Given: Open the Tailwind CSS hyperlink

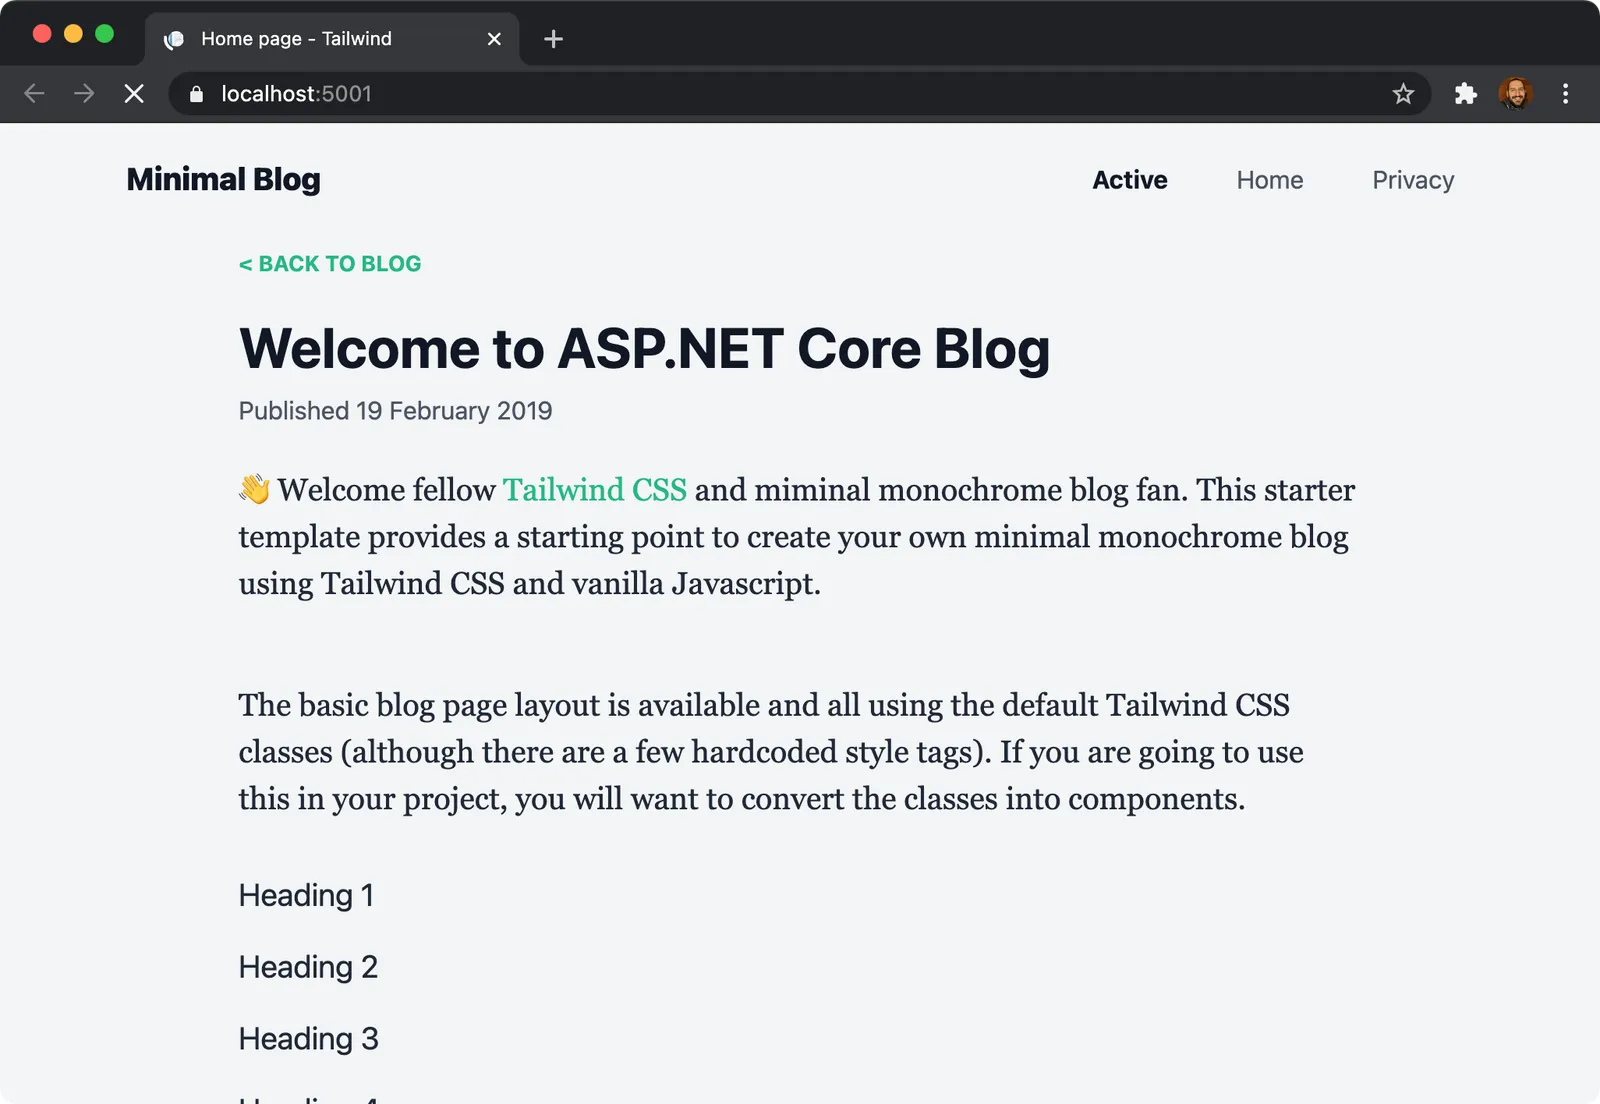Looking at the screenshot, I should pos(595,490).
